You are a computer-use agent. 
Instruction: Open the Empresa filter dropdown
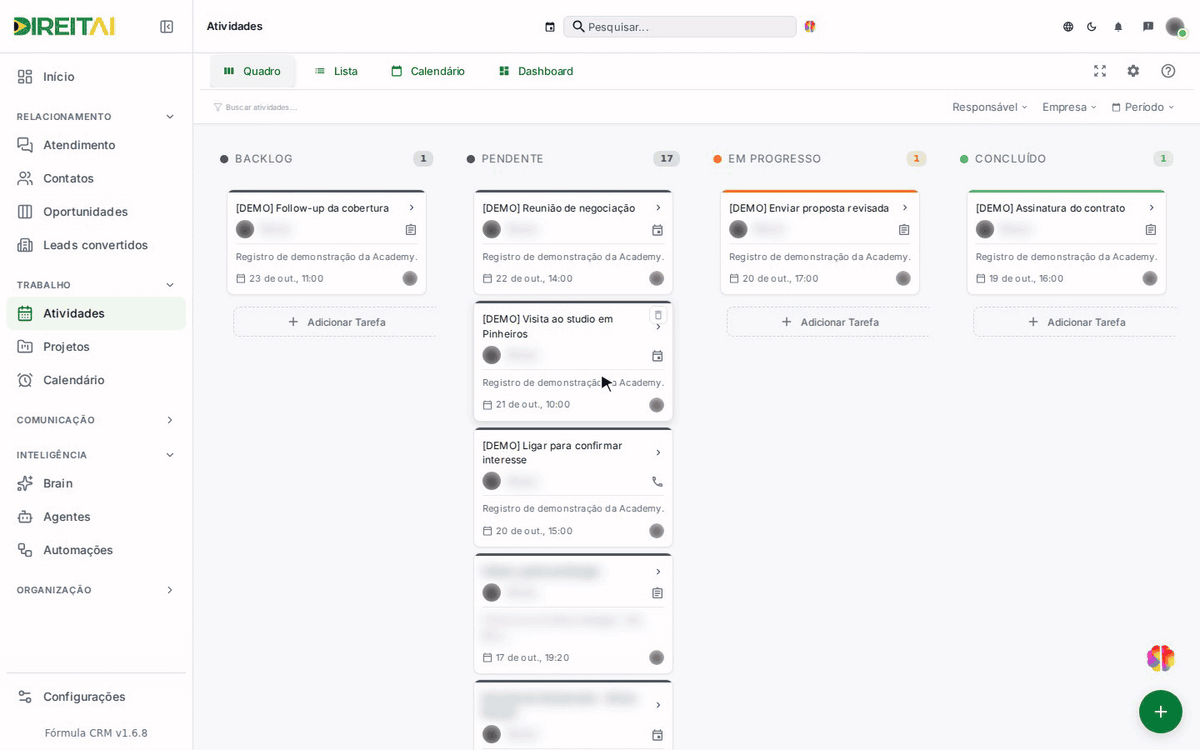click(1070, 107)
